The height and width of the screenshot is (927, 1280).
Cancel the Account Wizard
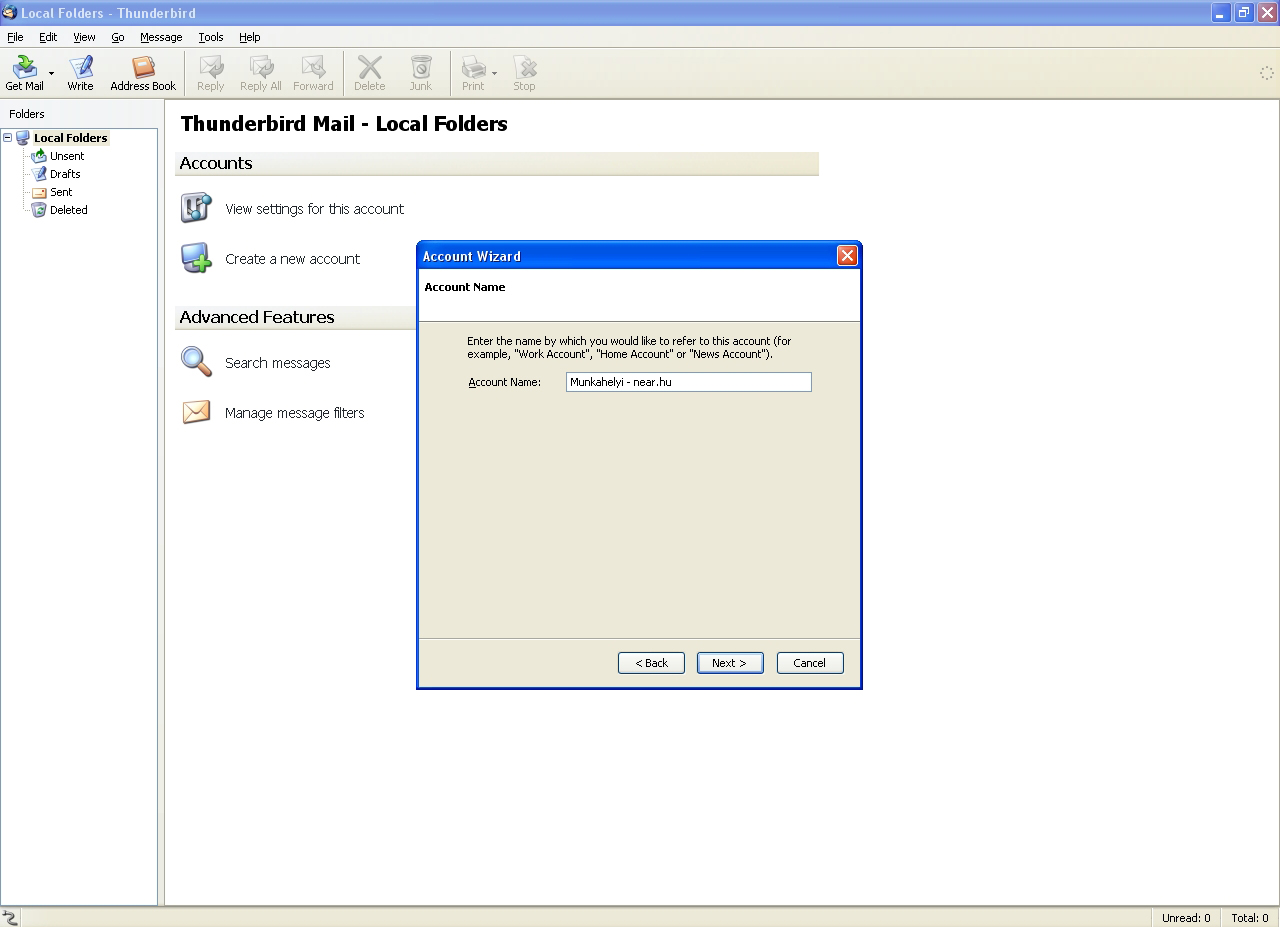(x=810, y=663)
